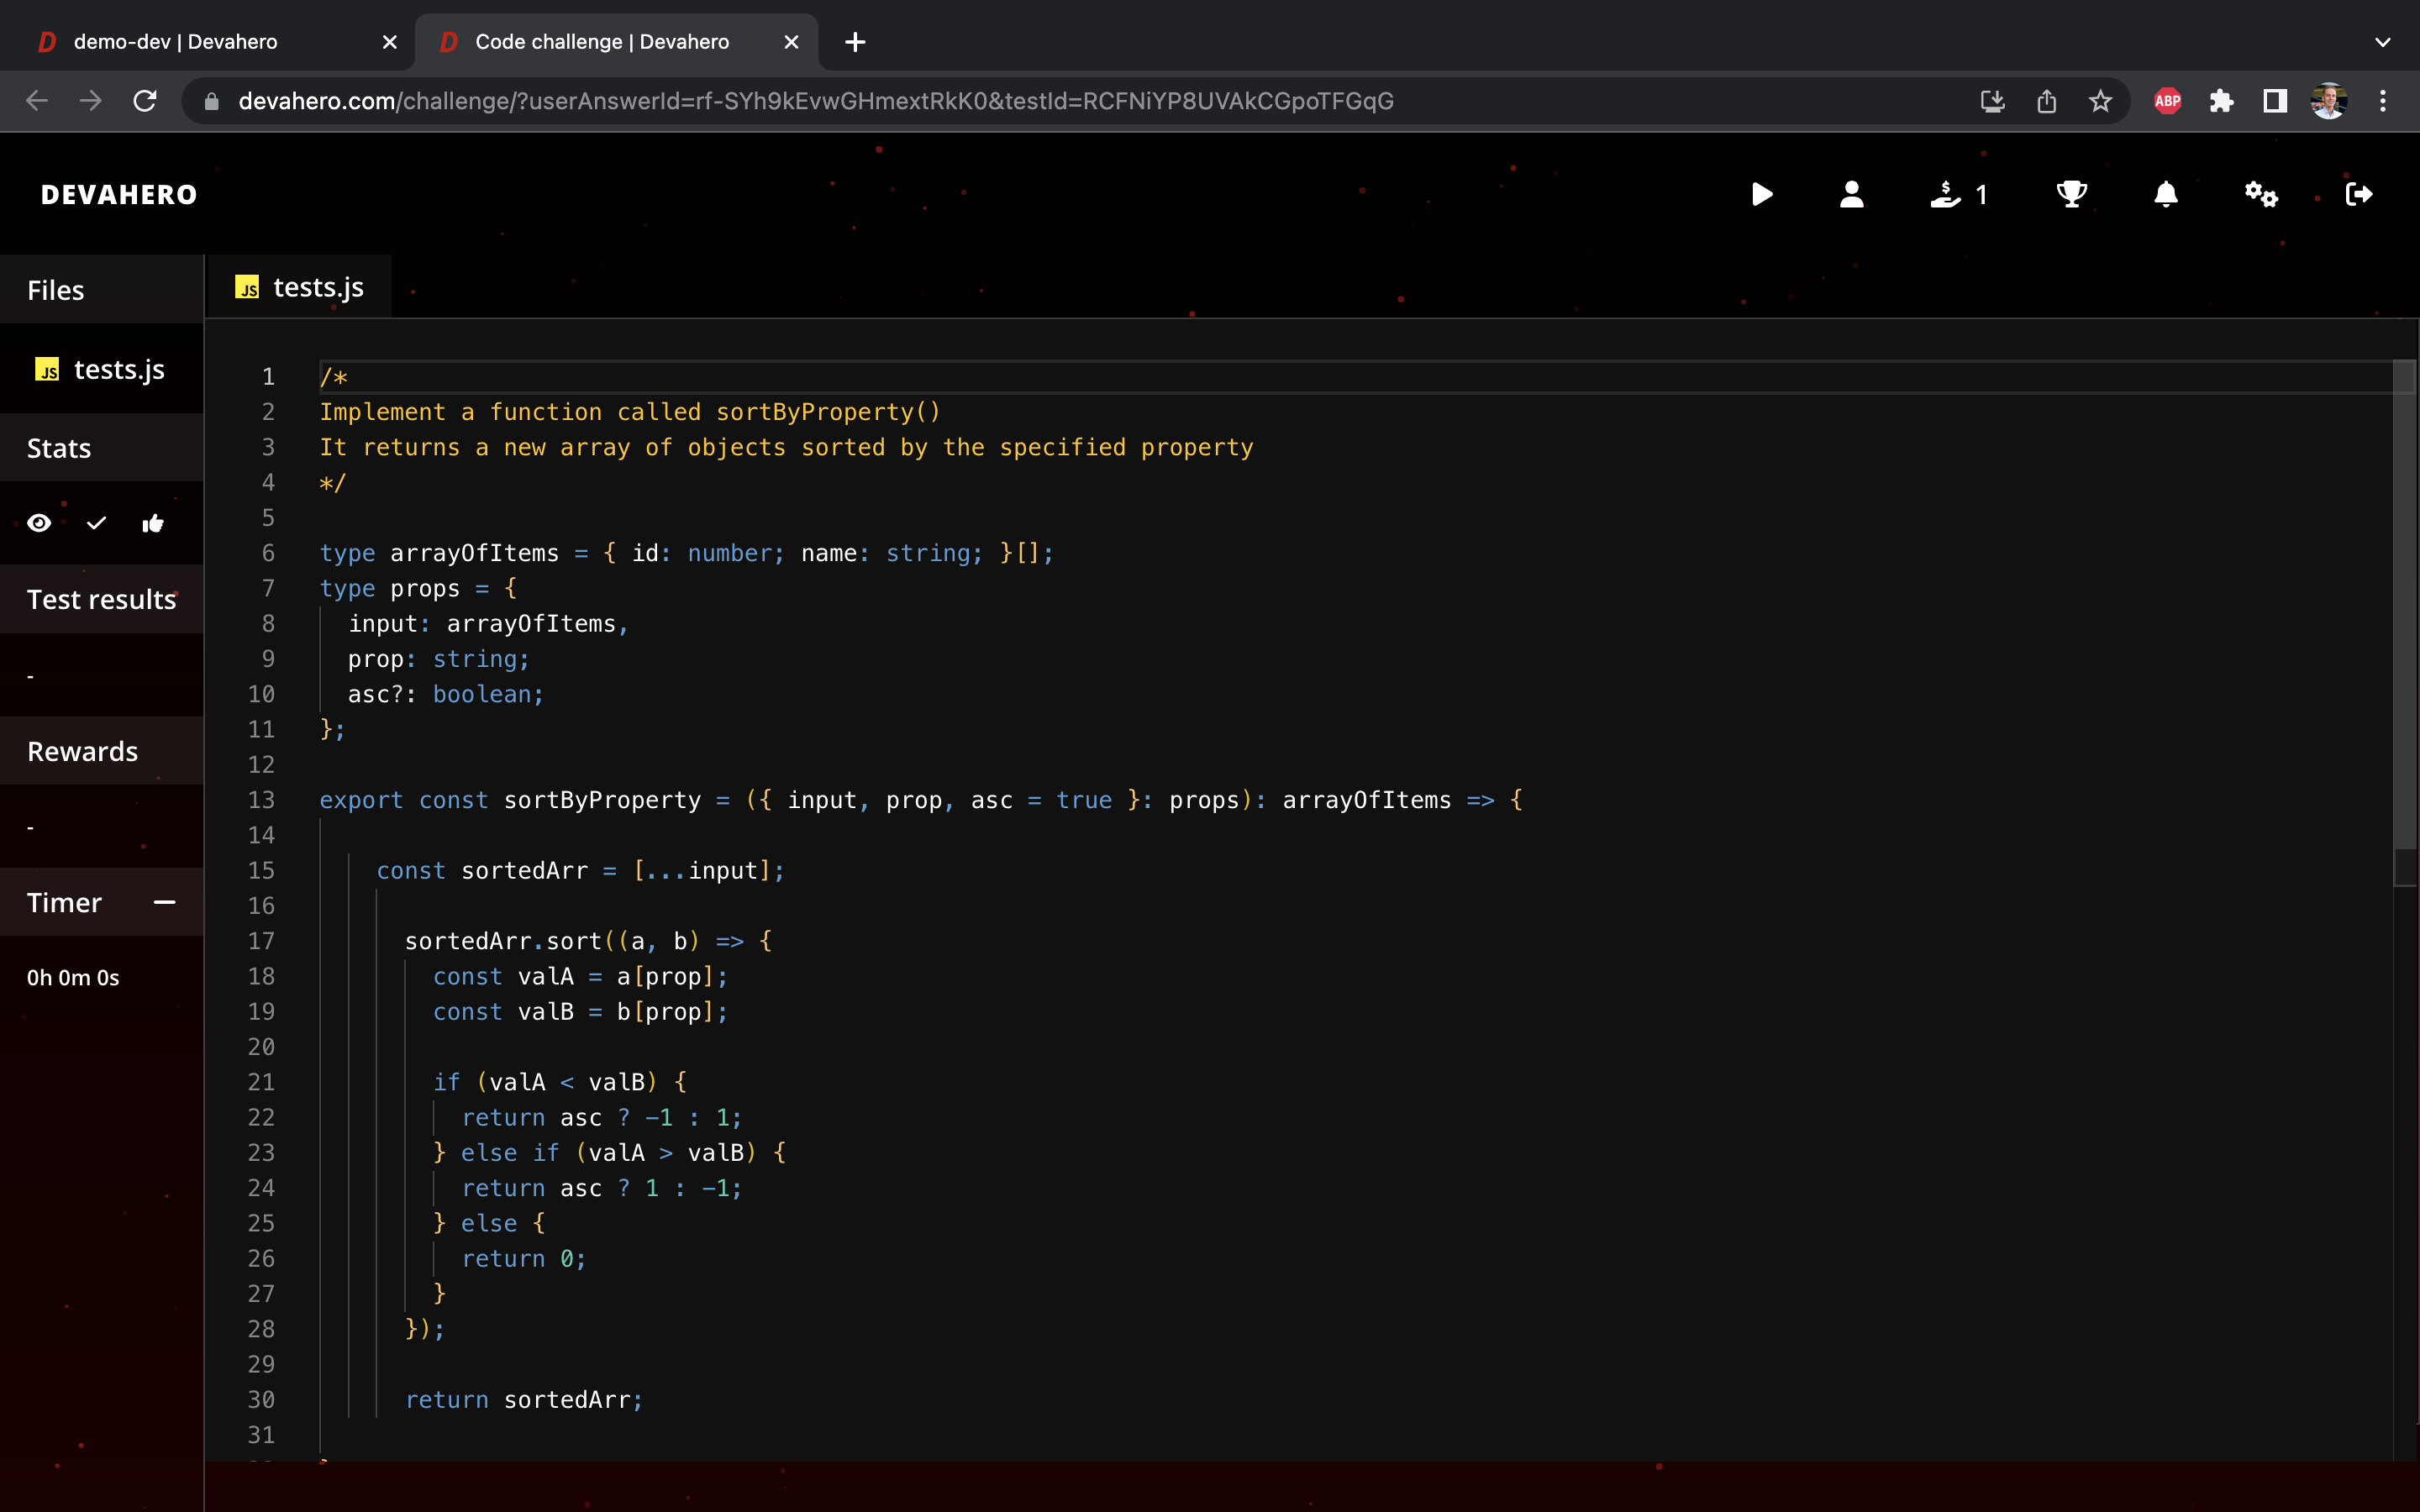The height and width of the screenshot is (1512, 2420).
Task: Reload the page
Action: pos(145,101)
